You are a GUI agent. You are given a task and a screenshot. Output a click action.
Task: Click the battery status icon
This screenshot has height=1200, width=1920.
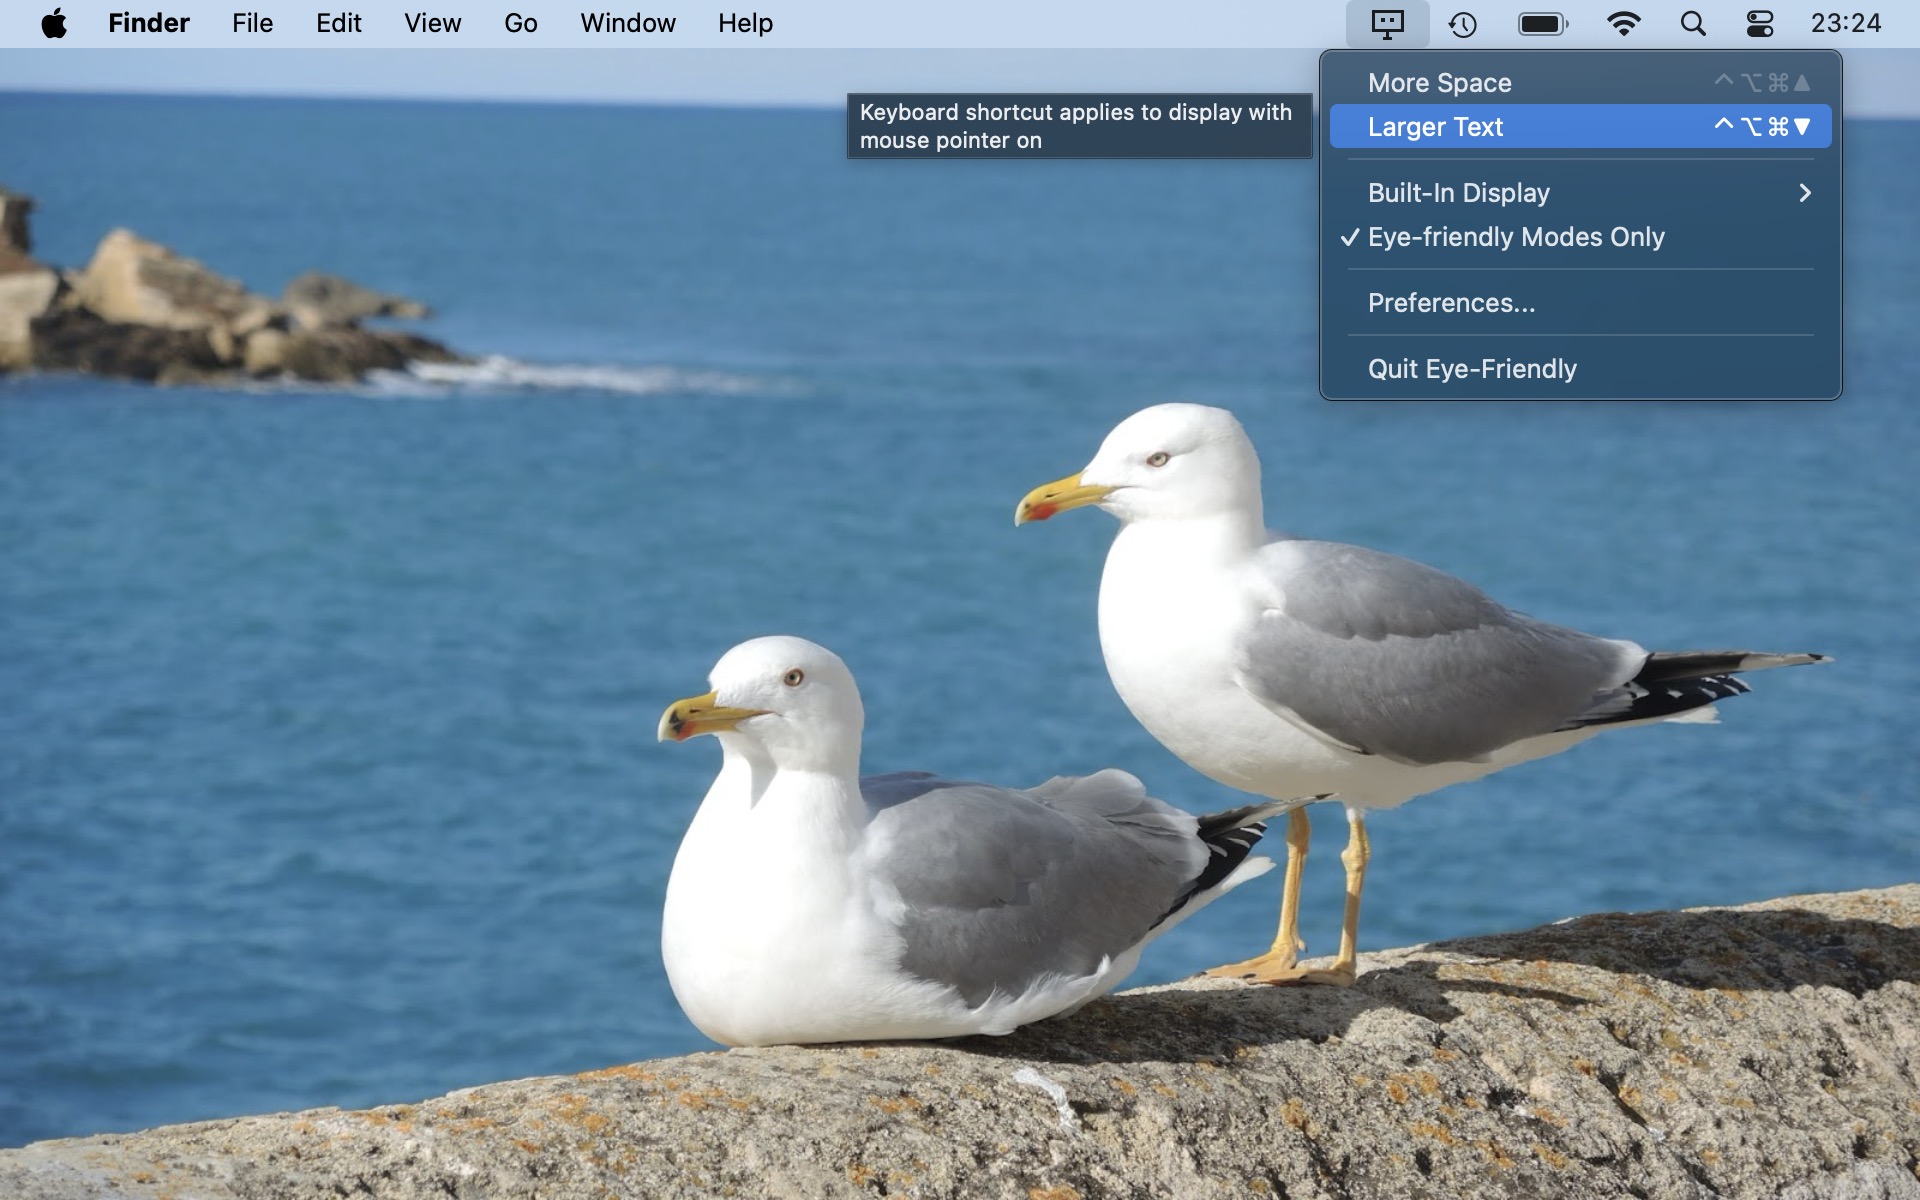pos(1543,24)
